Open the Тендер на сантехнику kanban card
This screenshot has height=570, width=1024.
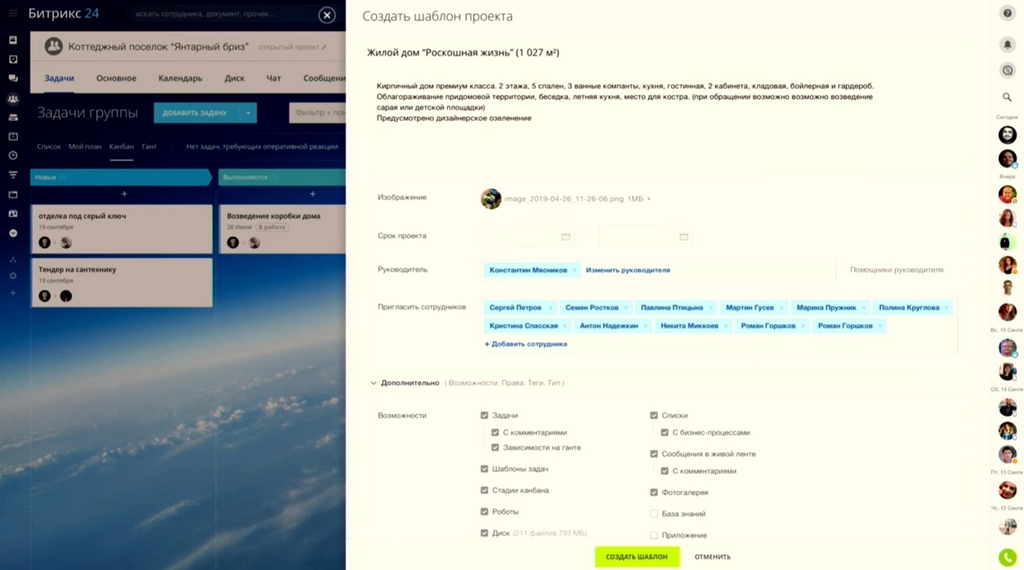tap(121, 283)
